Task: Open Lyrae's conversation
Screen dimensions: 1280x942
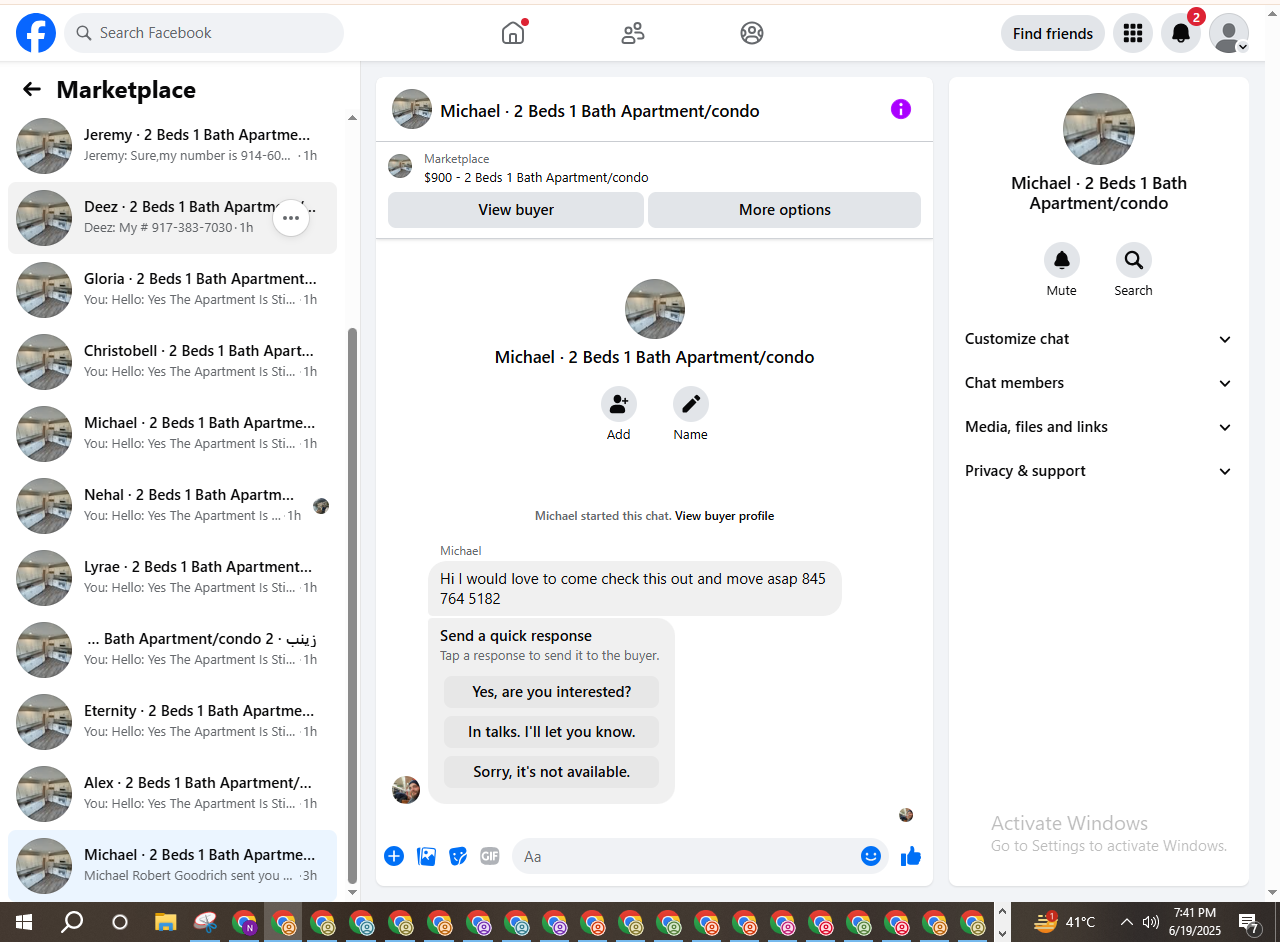Action: 172,577
